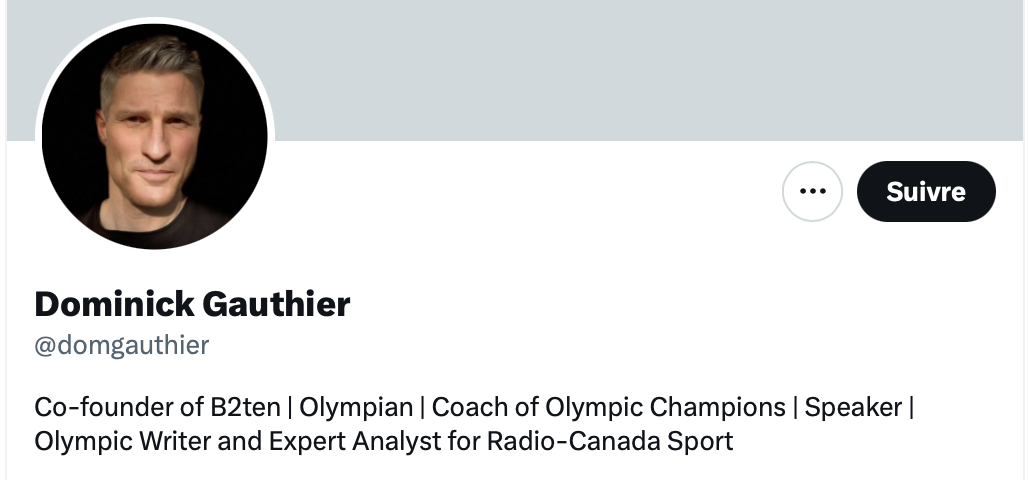Select the display name Dominick Gauthier
This screenshot has height=480, width=1028.
tap(192, 304)
